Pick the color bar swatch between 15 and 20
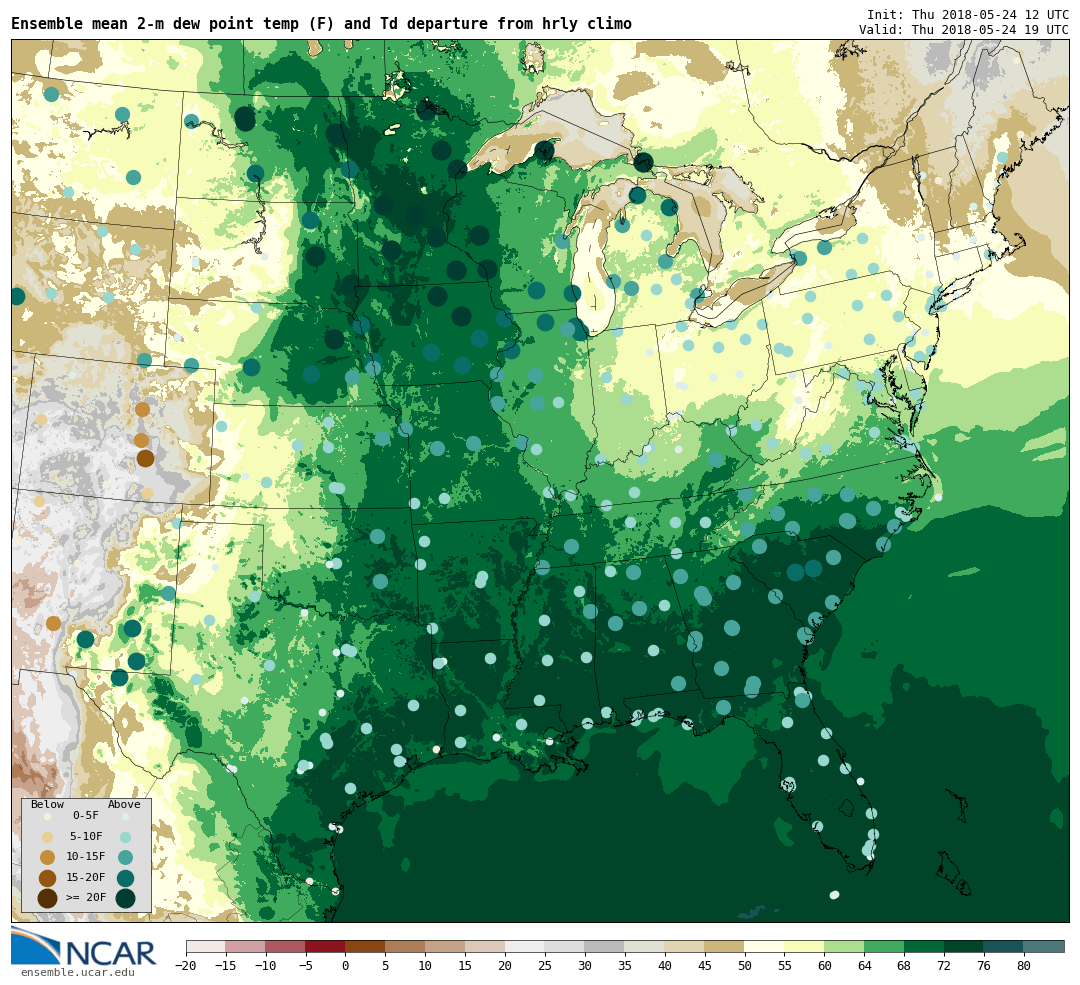This screenshot has width=1080, height=985. click(x=486, y=947)
